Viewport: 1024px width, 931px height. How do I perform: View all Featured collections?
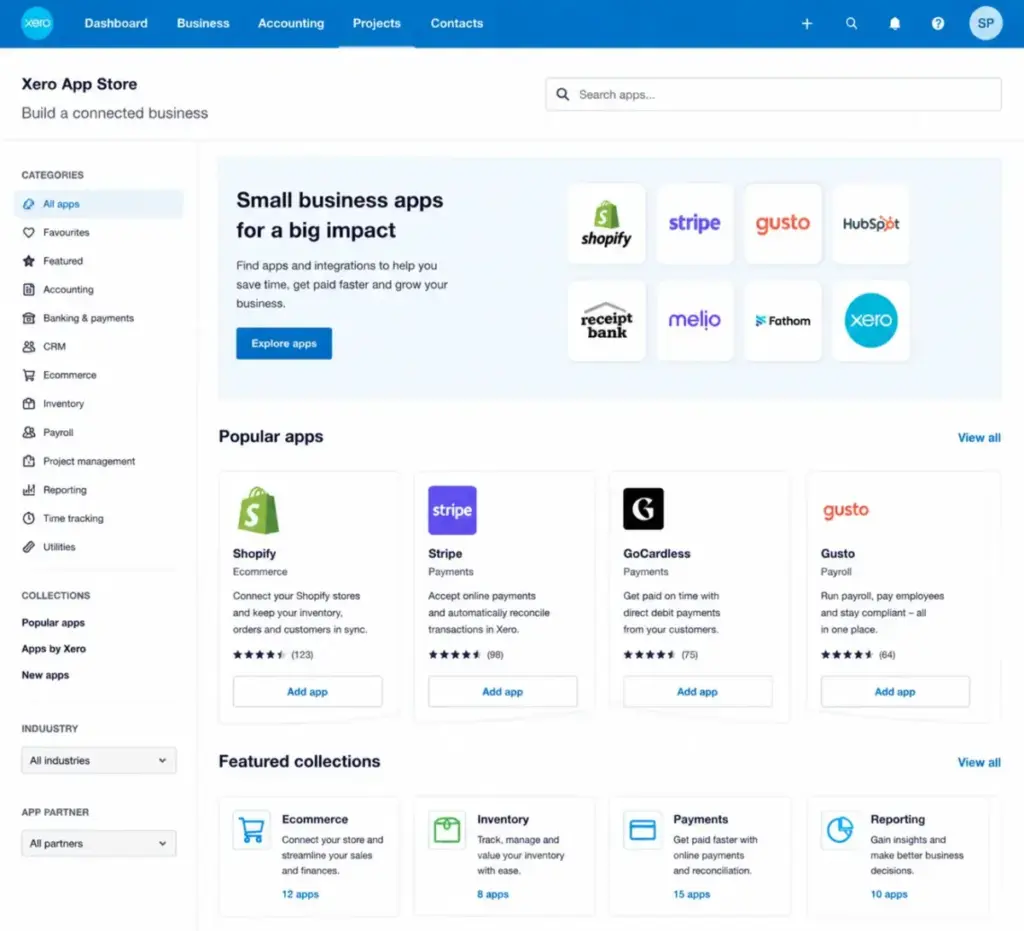(x=979, y=762)
